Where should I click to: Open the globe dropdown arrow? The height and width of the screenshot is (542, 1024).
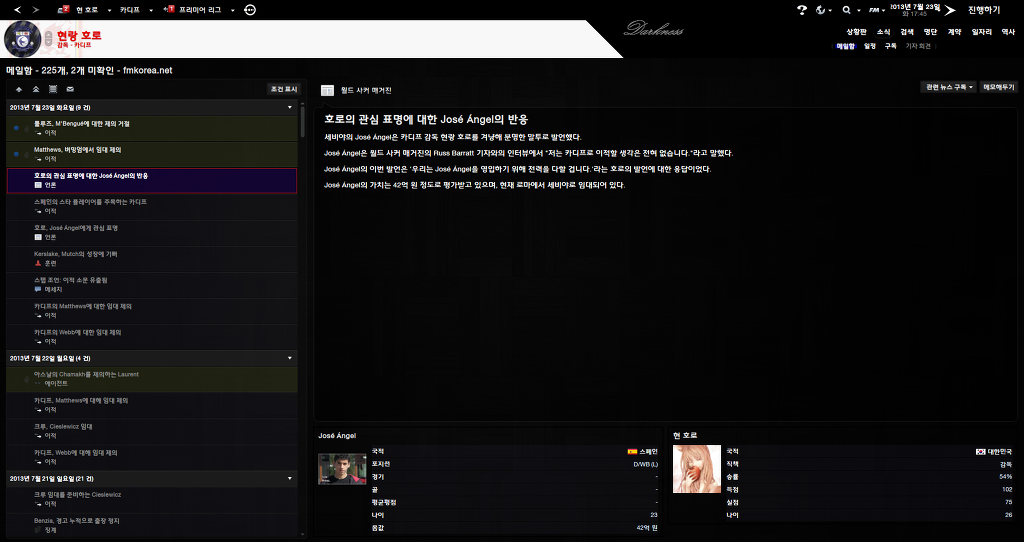click(830, 10)
